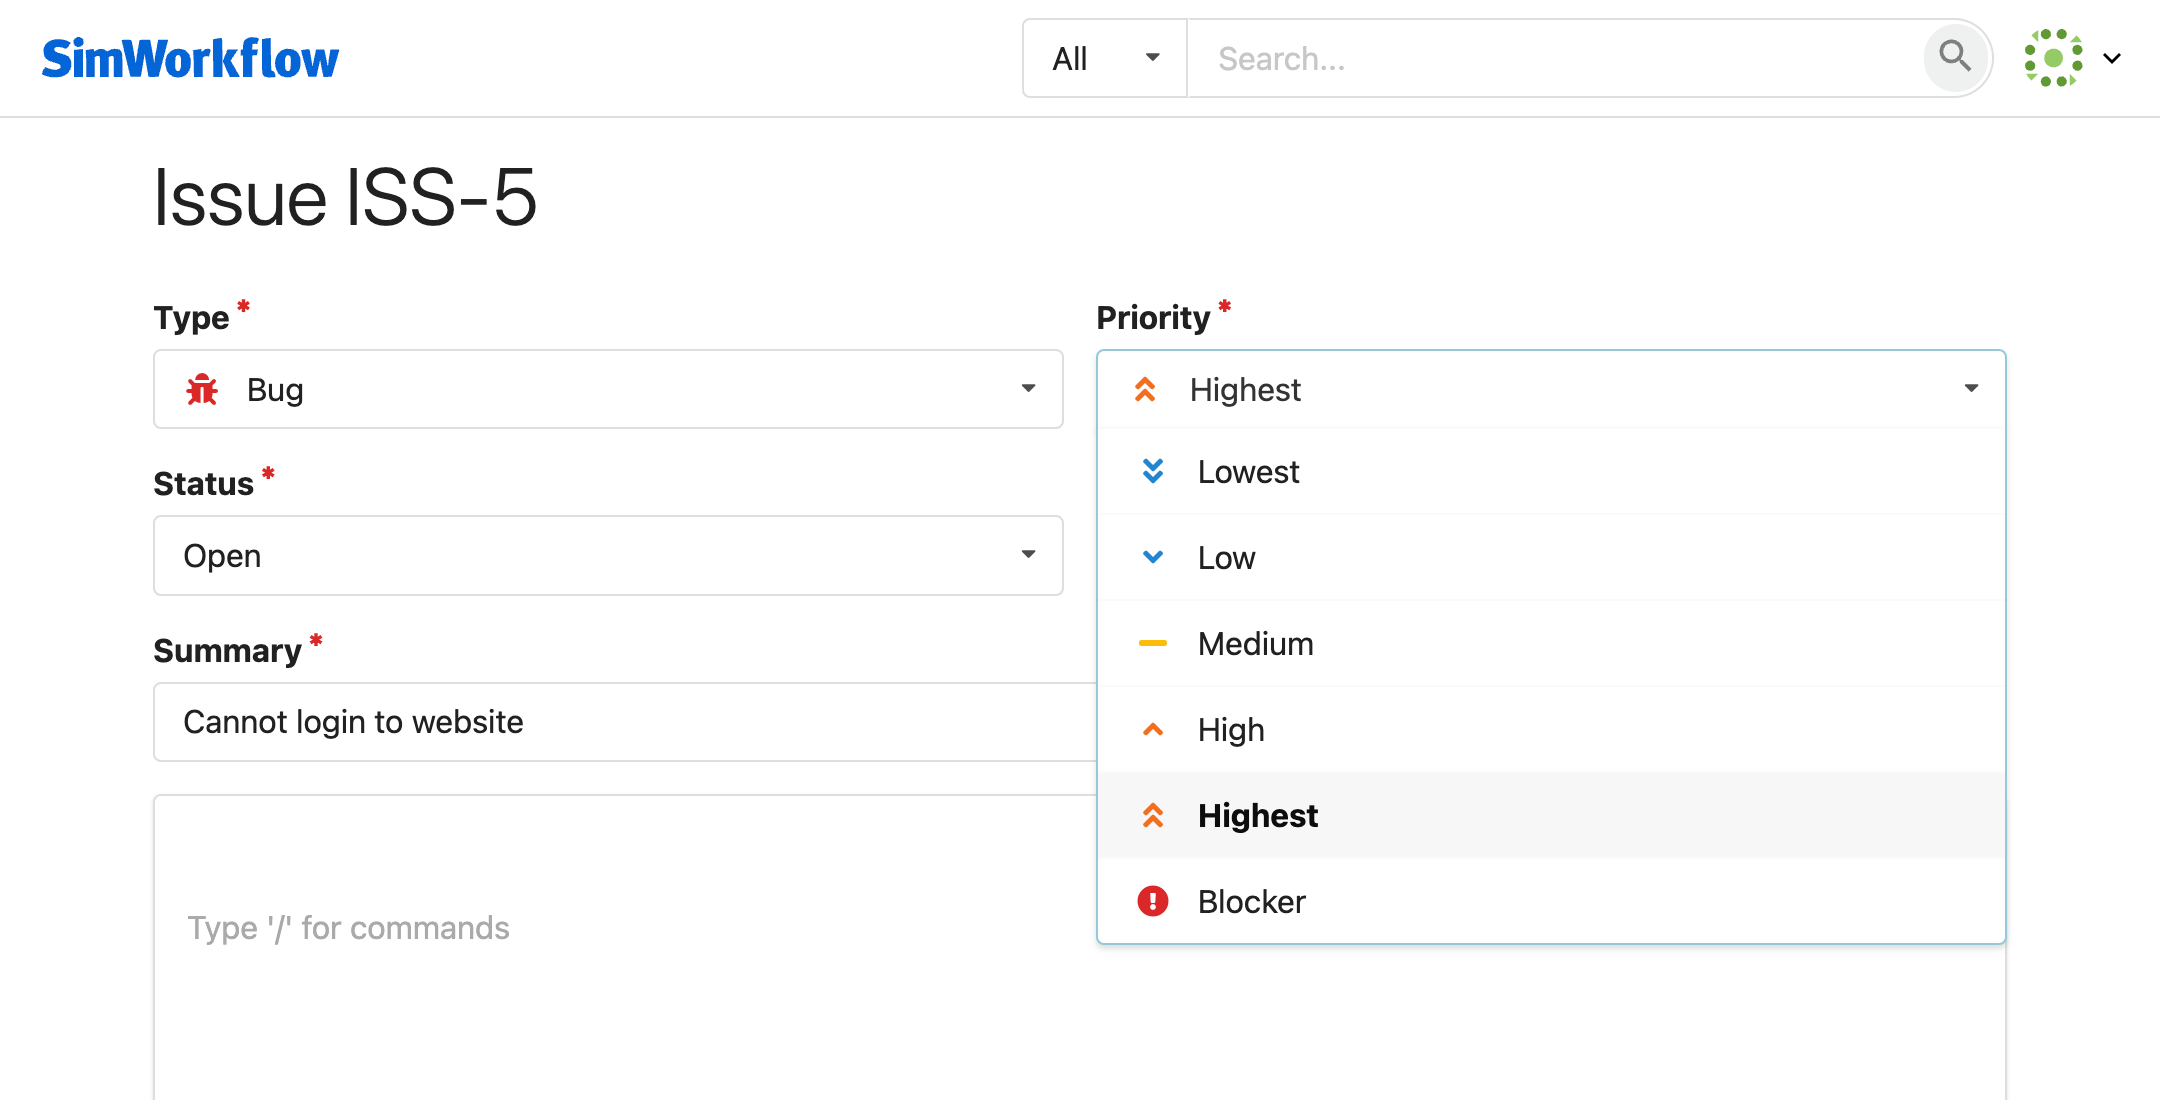The image size is (2160, 1100).
Task: Click the red bug icon in Type field
Action: tap(202, 389)
